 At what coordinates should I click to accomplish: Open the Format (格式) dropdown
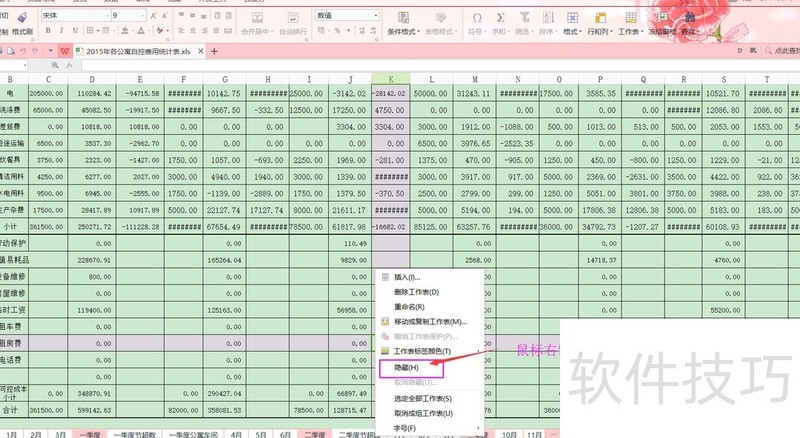click(x=572, y=23)
